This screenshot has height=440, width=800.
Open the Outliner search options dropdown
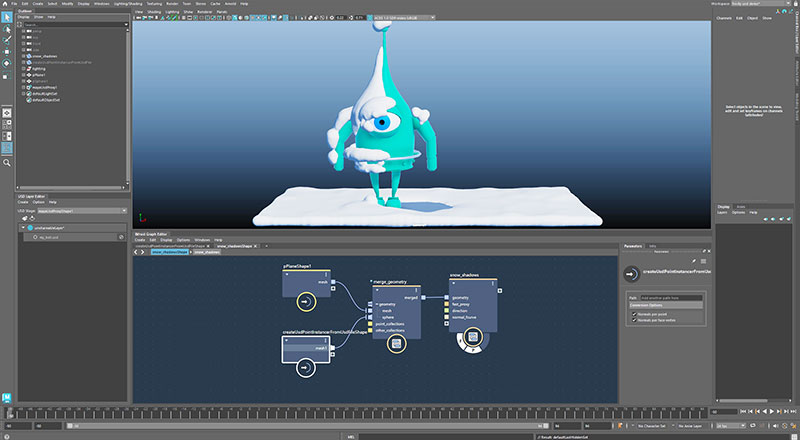click(126, 25)
